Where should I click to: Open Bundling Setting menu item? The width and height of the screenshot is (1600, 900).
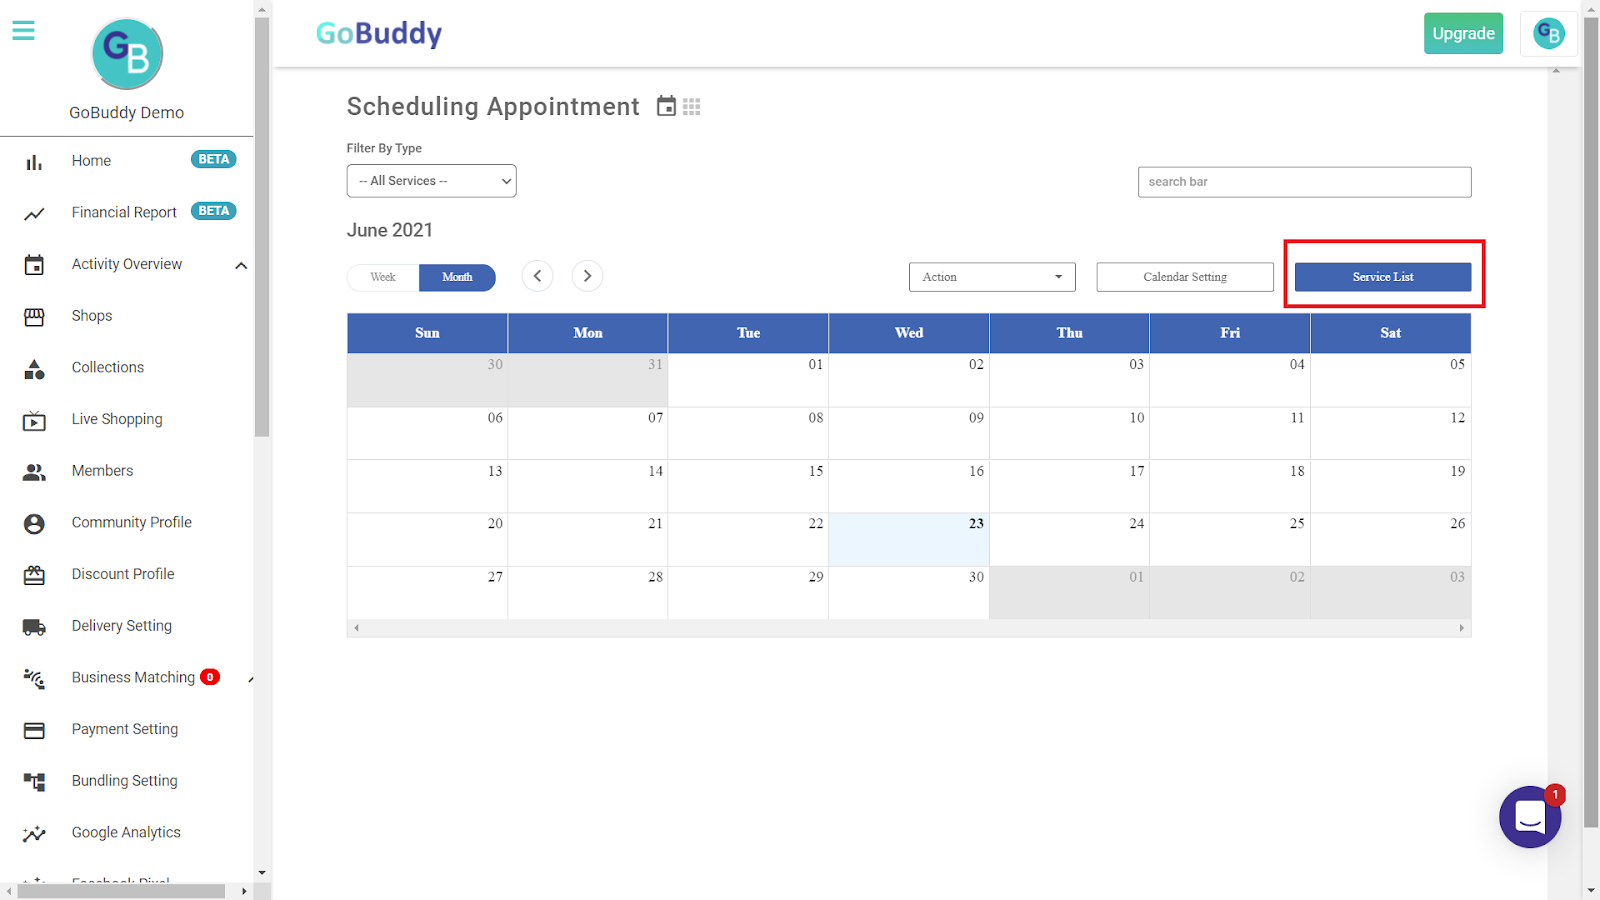[125, 781]
